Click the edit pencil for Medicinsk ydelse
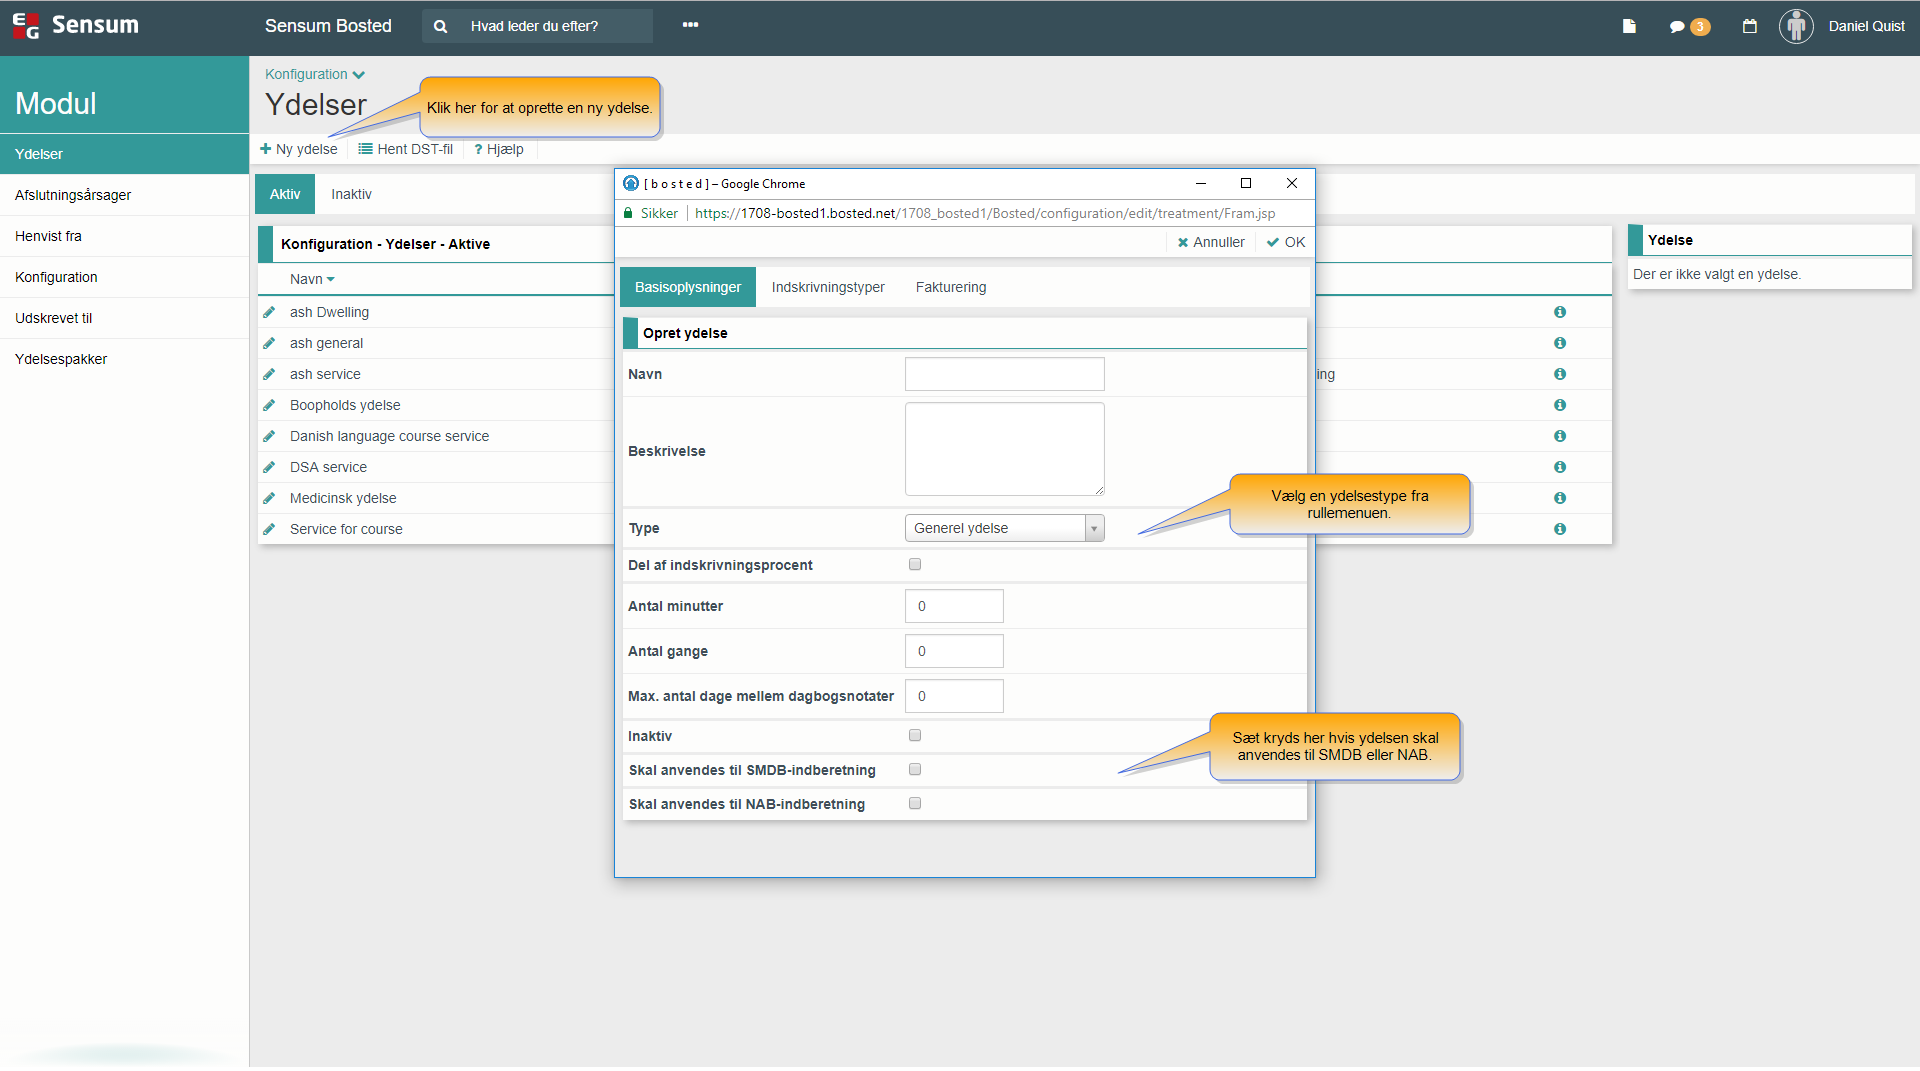The image size is (1920, 1071). 269,498
